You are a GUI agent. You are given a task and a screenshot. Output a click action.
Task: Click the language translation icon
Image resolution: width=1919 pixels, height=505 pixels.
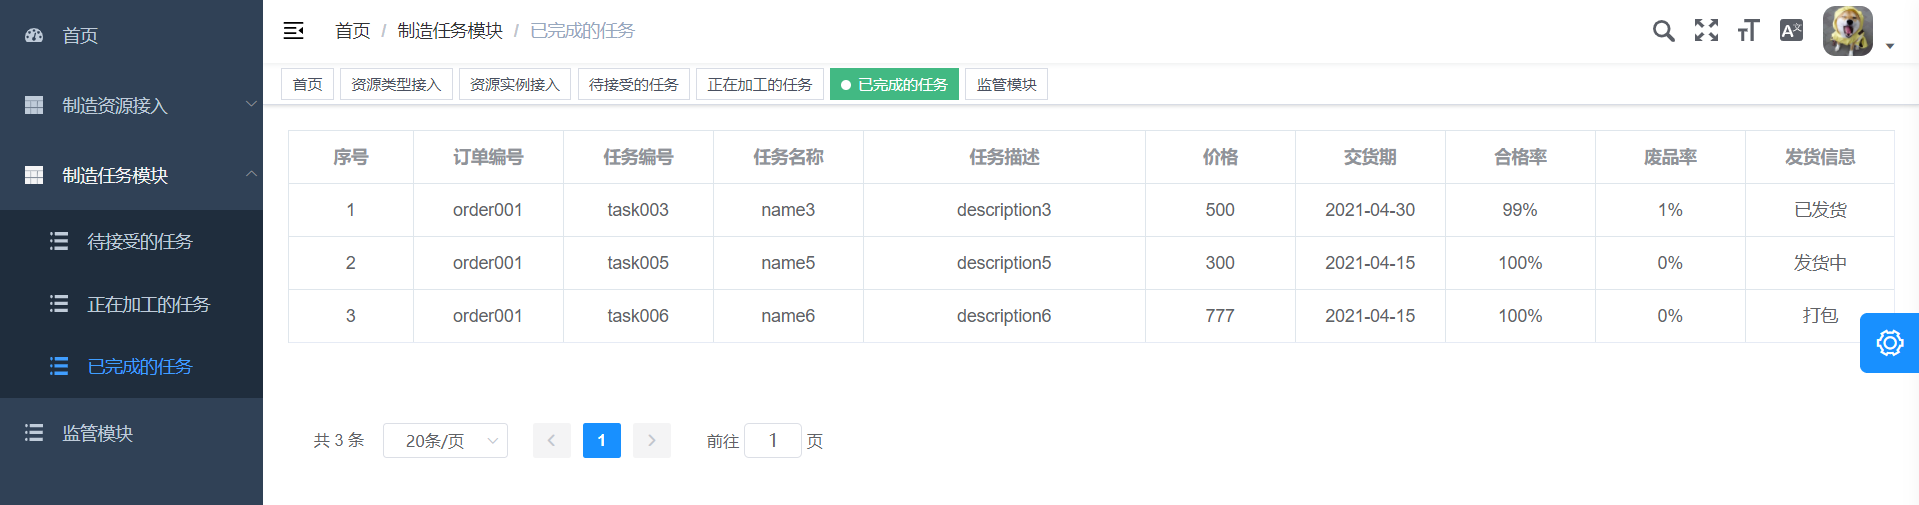point(1791,31)
